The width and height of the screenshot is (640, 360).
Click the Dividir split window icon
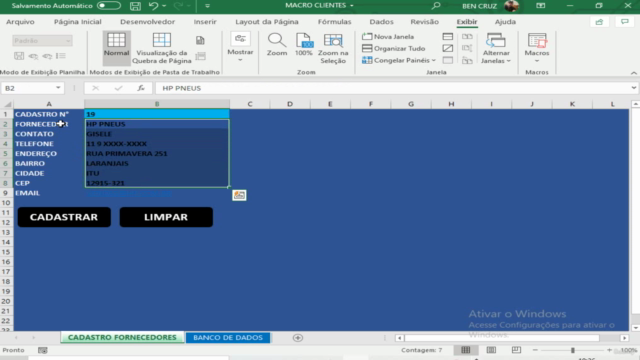448,37
